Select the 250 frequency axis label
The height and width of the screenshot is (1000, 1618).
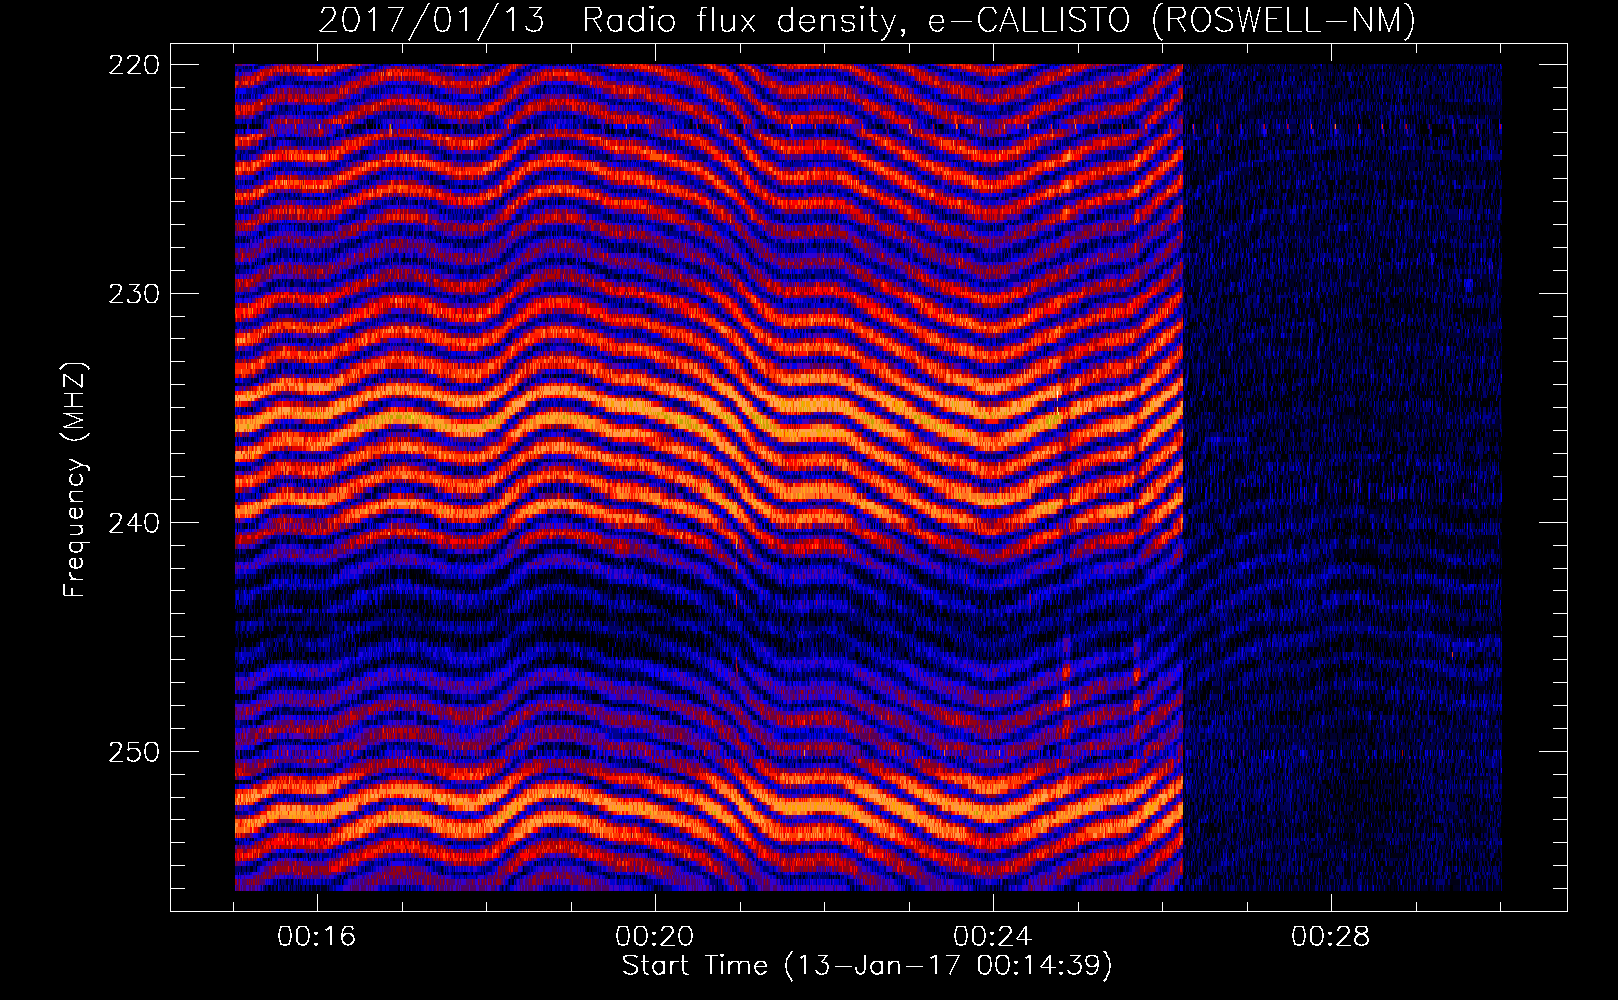[x=132, y=752]
